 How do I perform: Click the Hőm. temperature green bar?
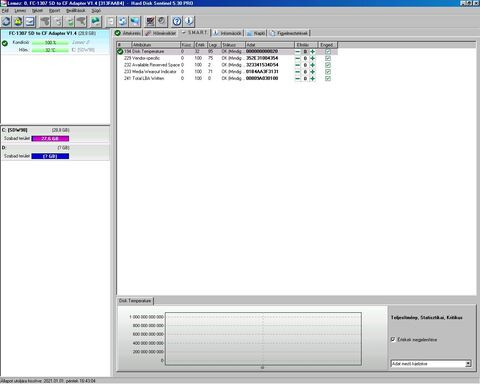(50, 50)
